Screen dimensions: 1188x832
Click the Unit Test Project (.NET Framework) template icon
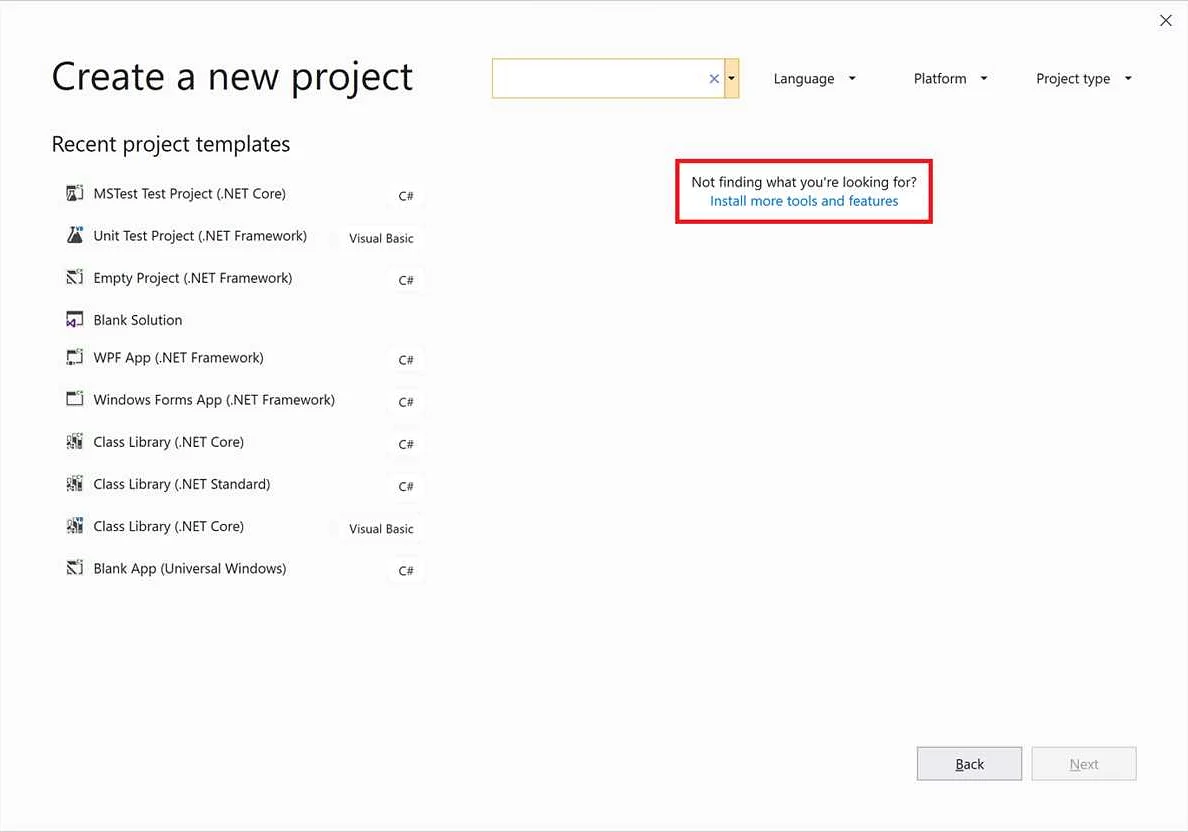75,234
